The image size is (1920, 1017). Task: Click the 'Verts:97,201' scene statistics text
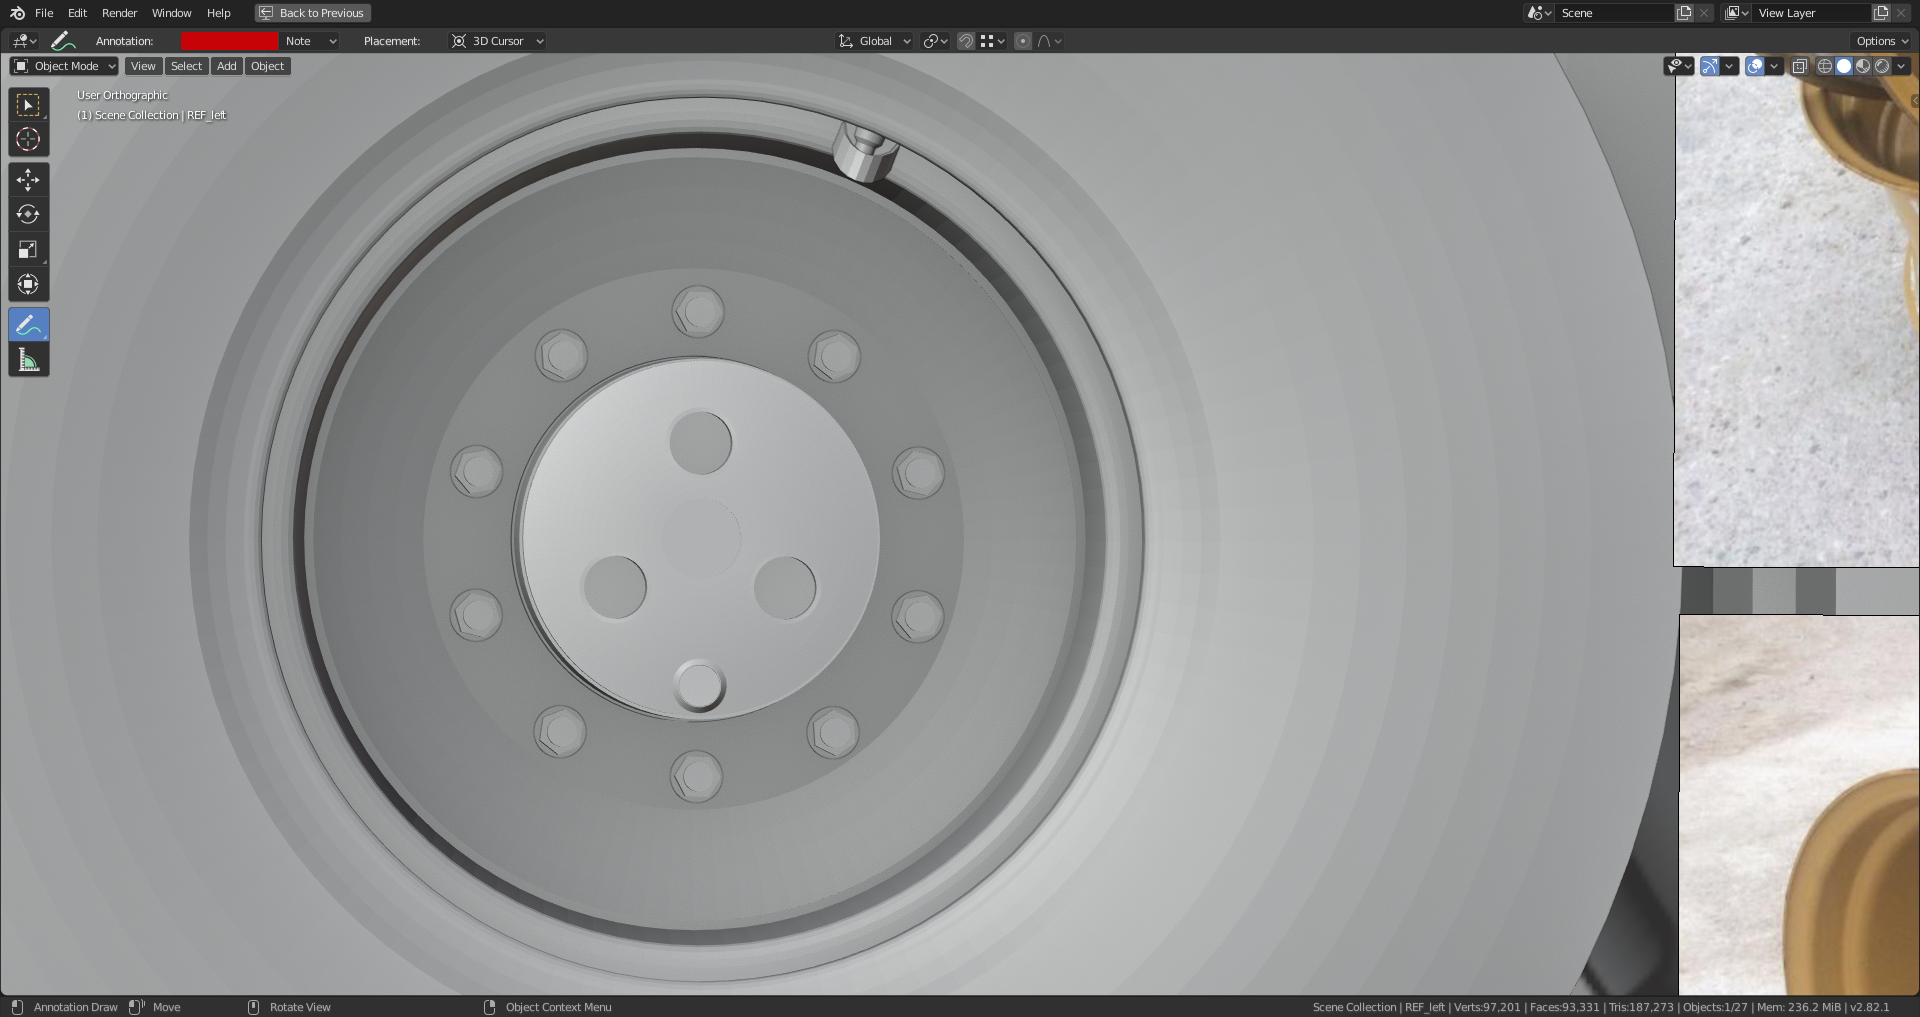click(x=1487, y=1007)
